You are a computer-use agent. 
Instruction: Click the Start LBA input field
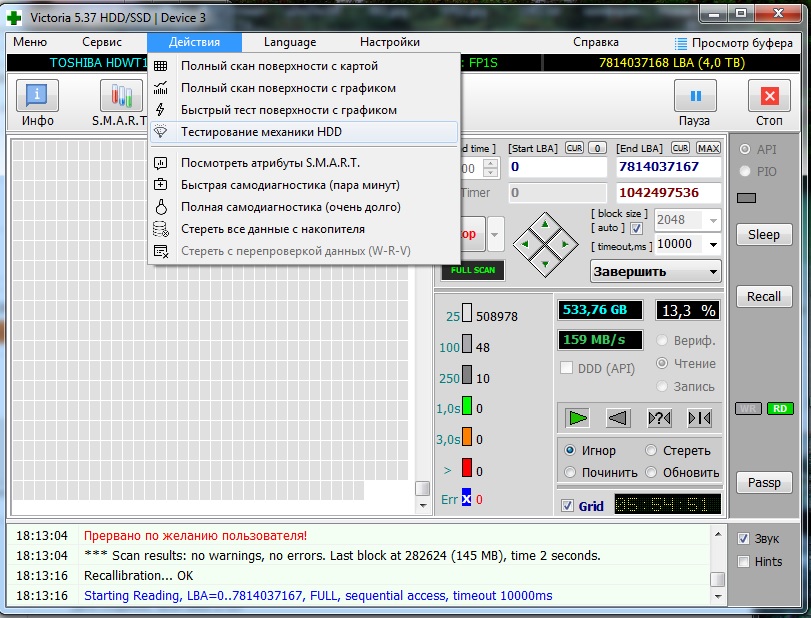[x=557, y=167]
